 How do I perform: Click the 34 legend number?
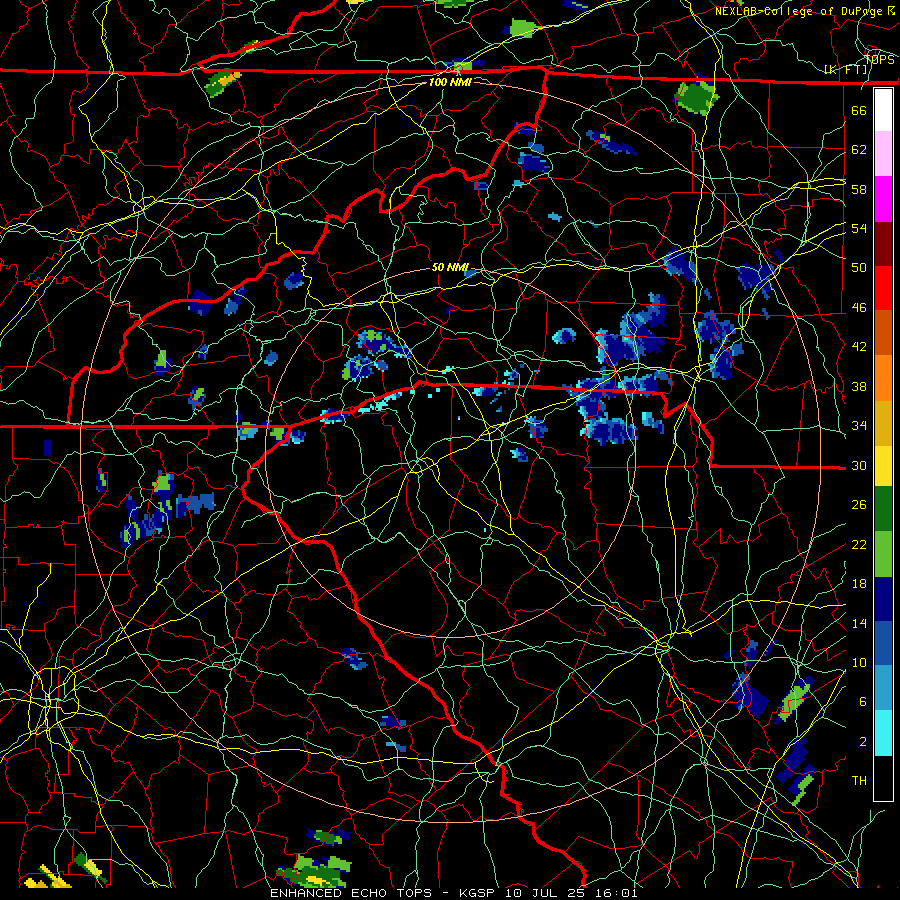tap(859, 426)
